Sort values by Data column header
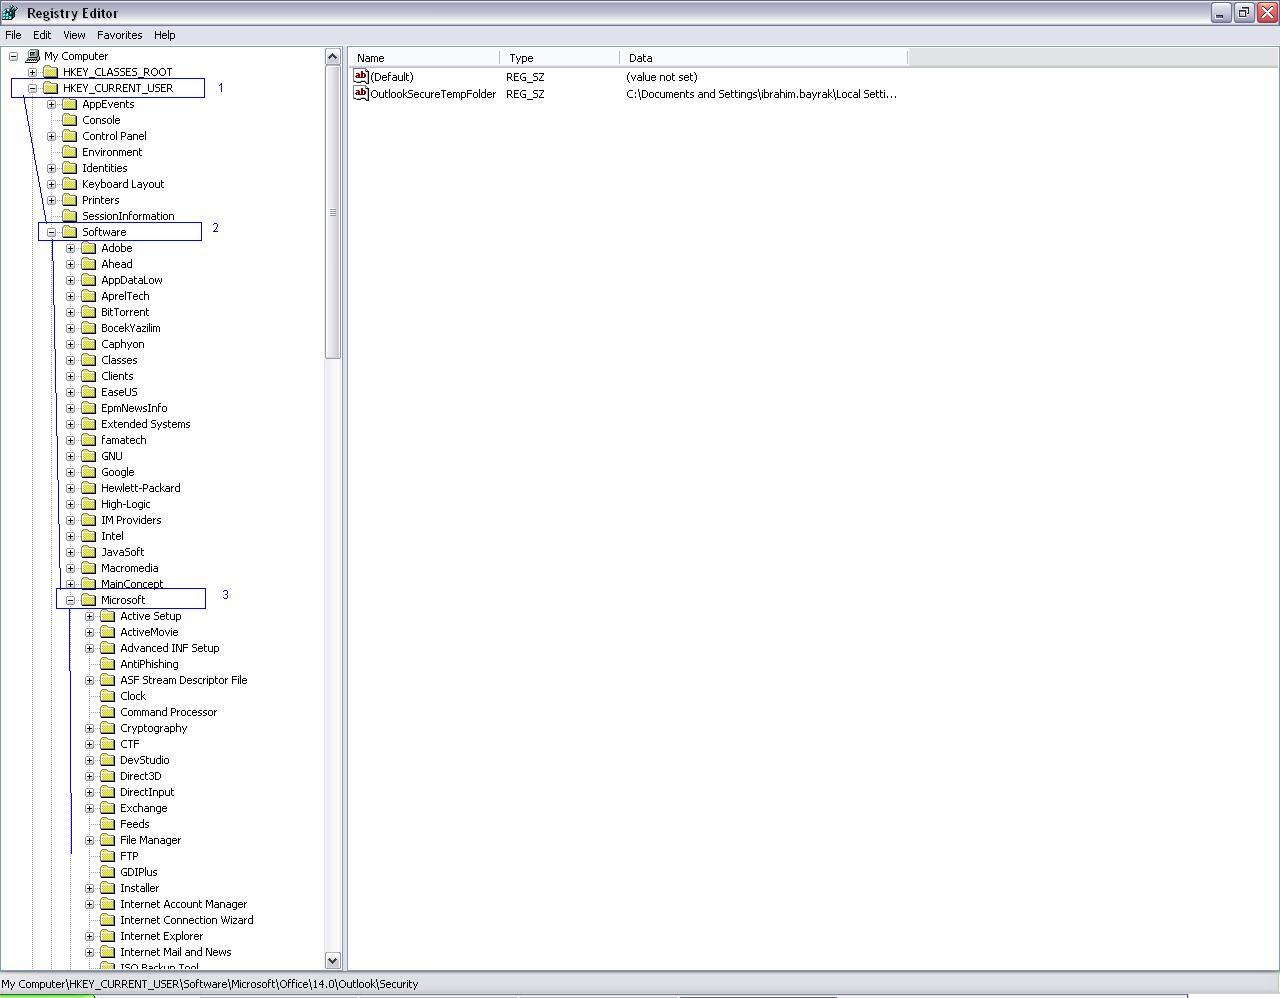The width and height of the screenshot is (1280, 998). click(763, 58)
